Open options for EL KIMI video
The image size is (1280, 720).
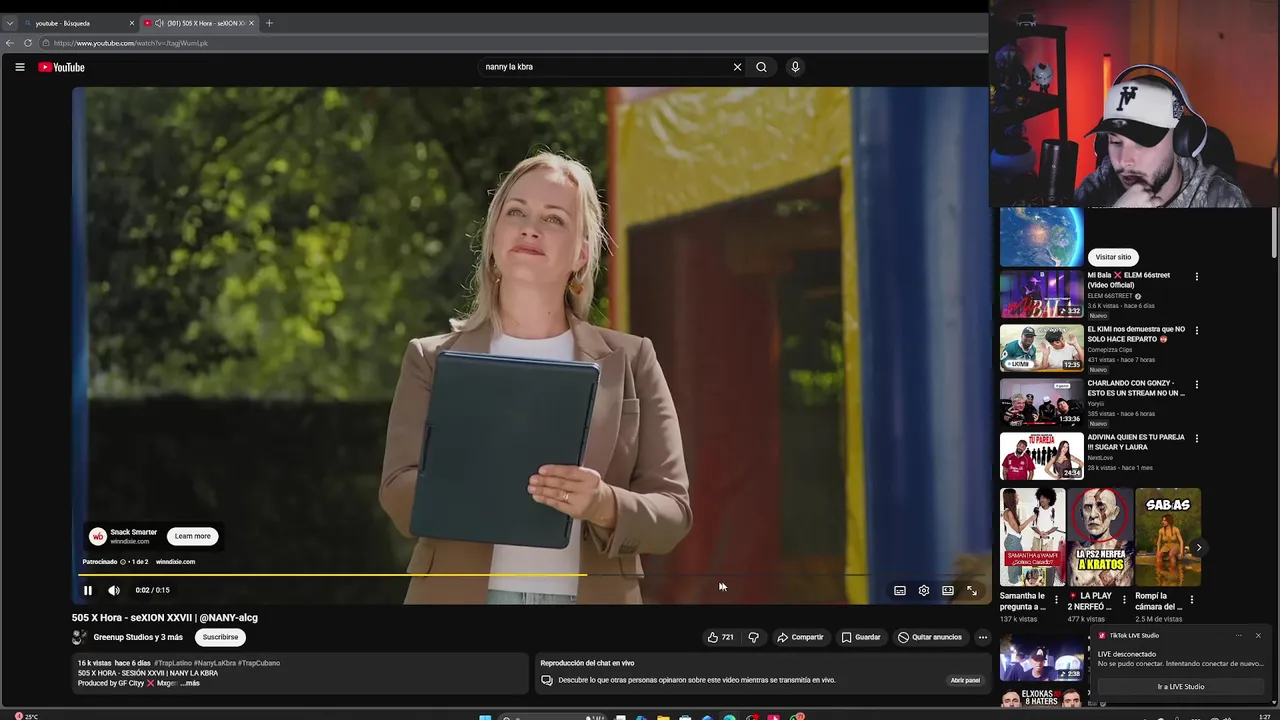[x=1197, y=330]
